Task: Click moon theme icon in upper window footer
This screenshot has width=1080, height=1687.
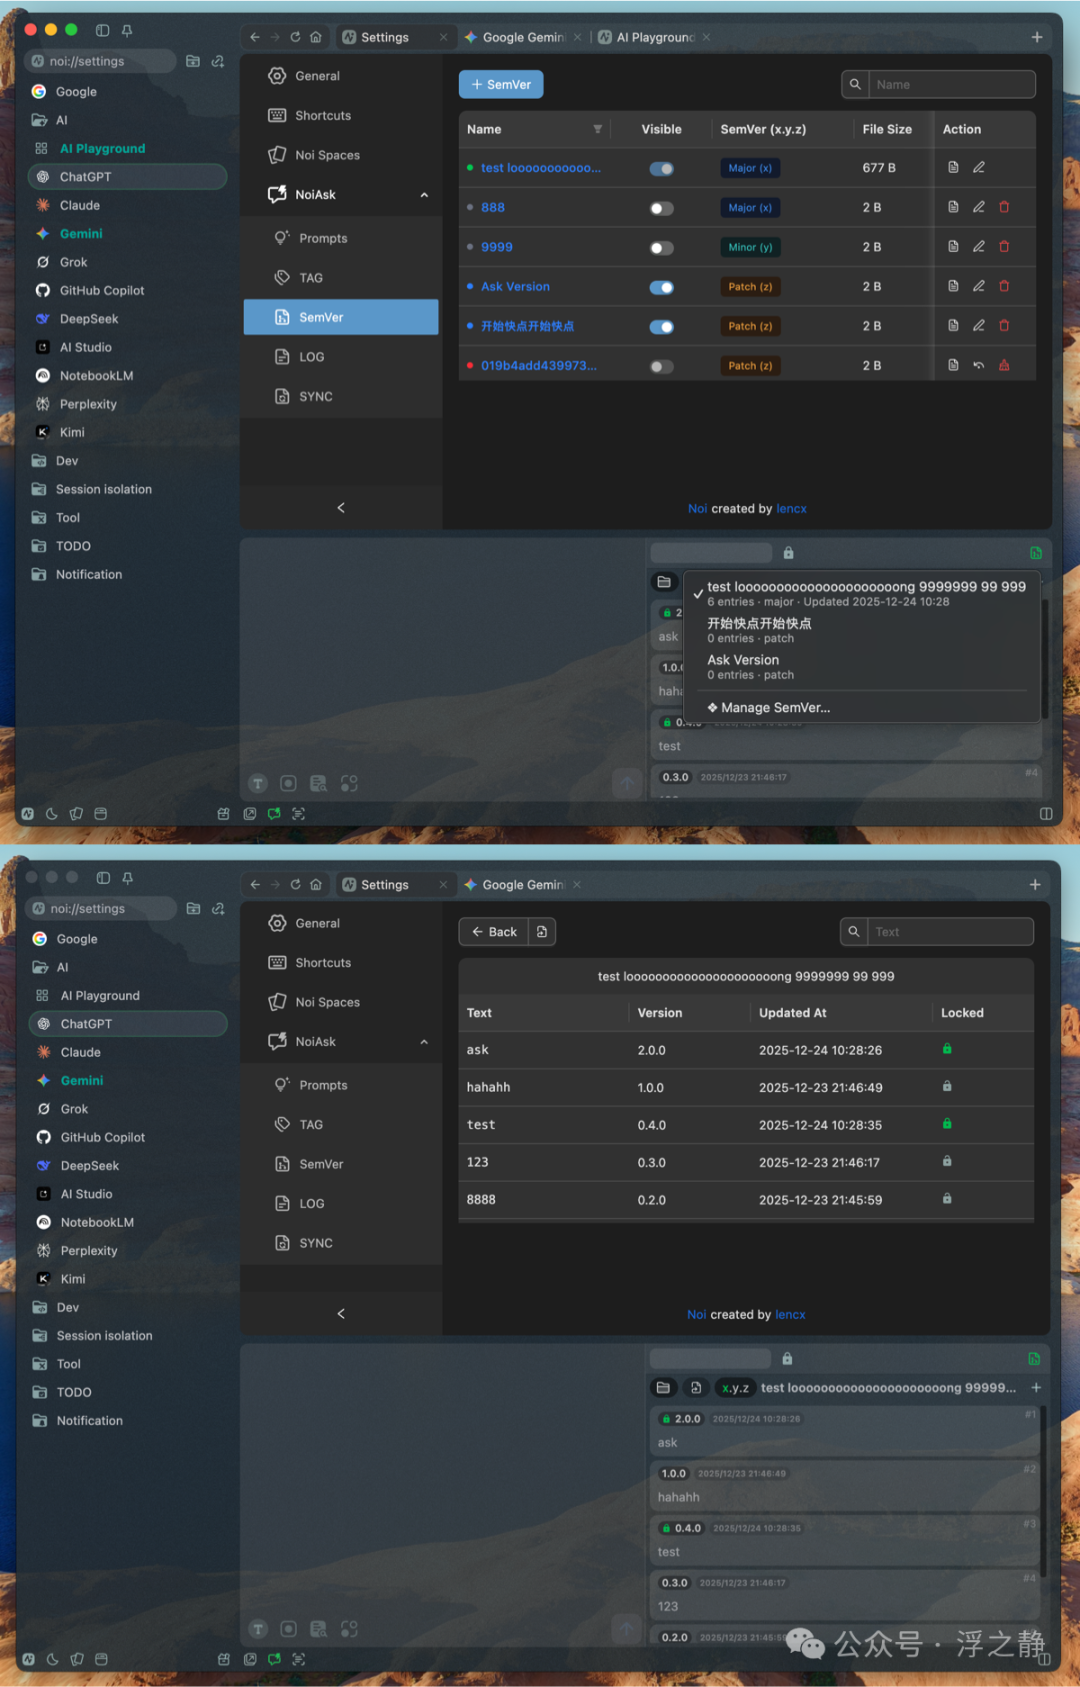Action: click(x=52, y=814)
